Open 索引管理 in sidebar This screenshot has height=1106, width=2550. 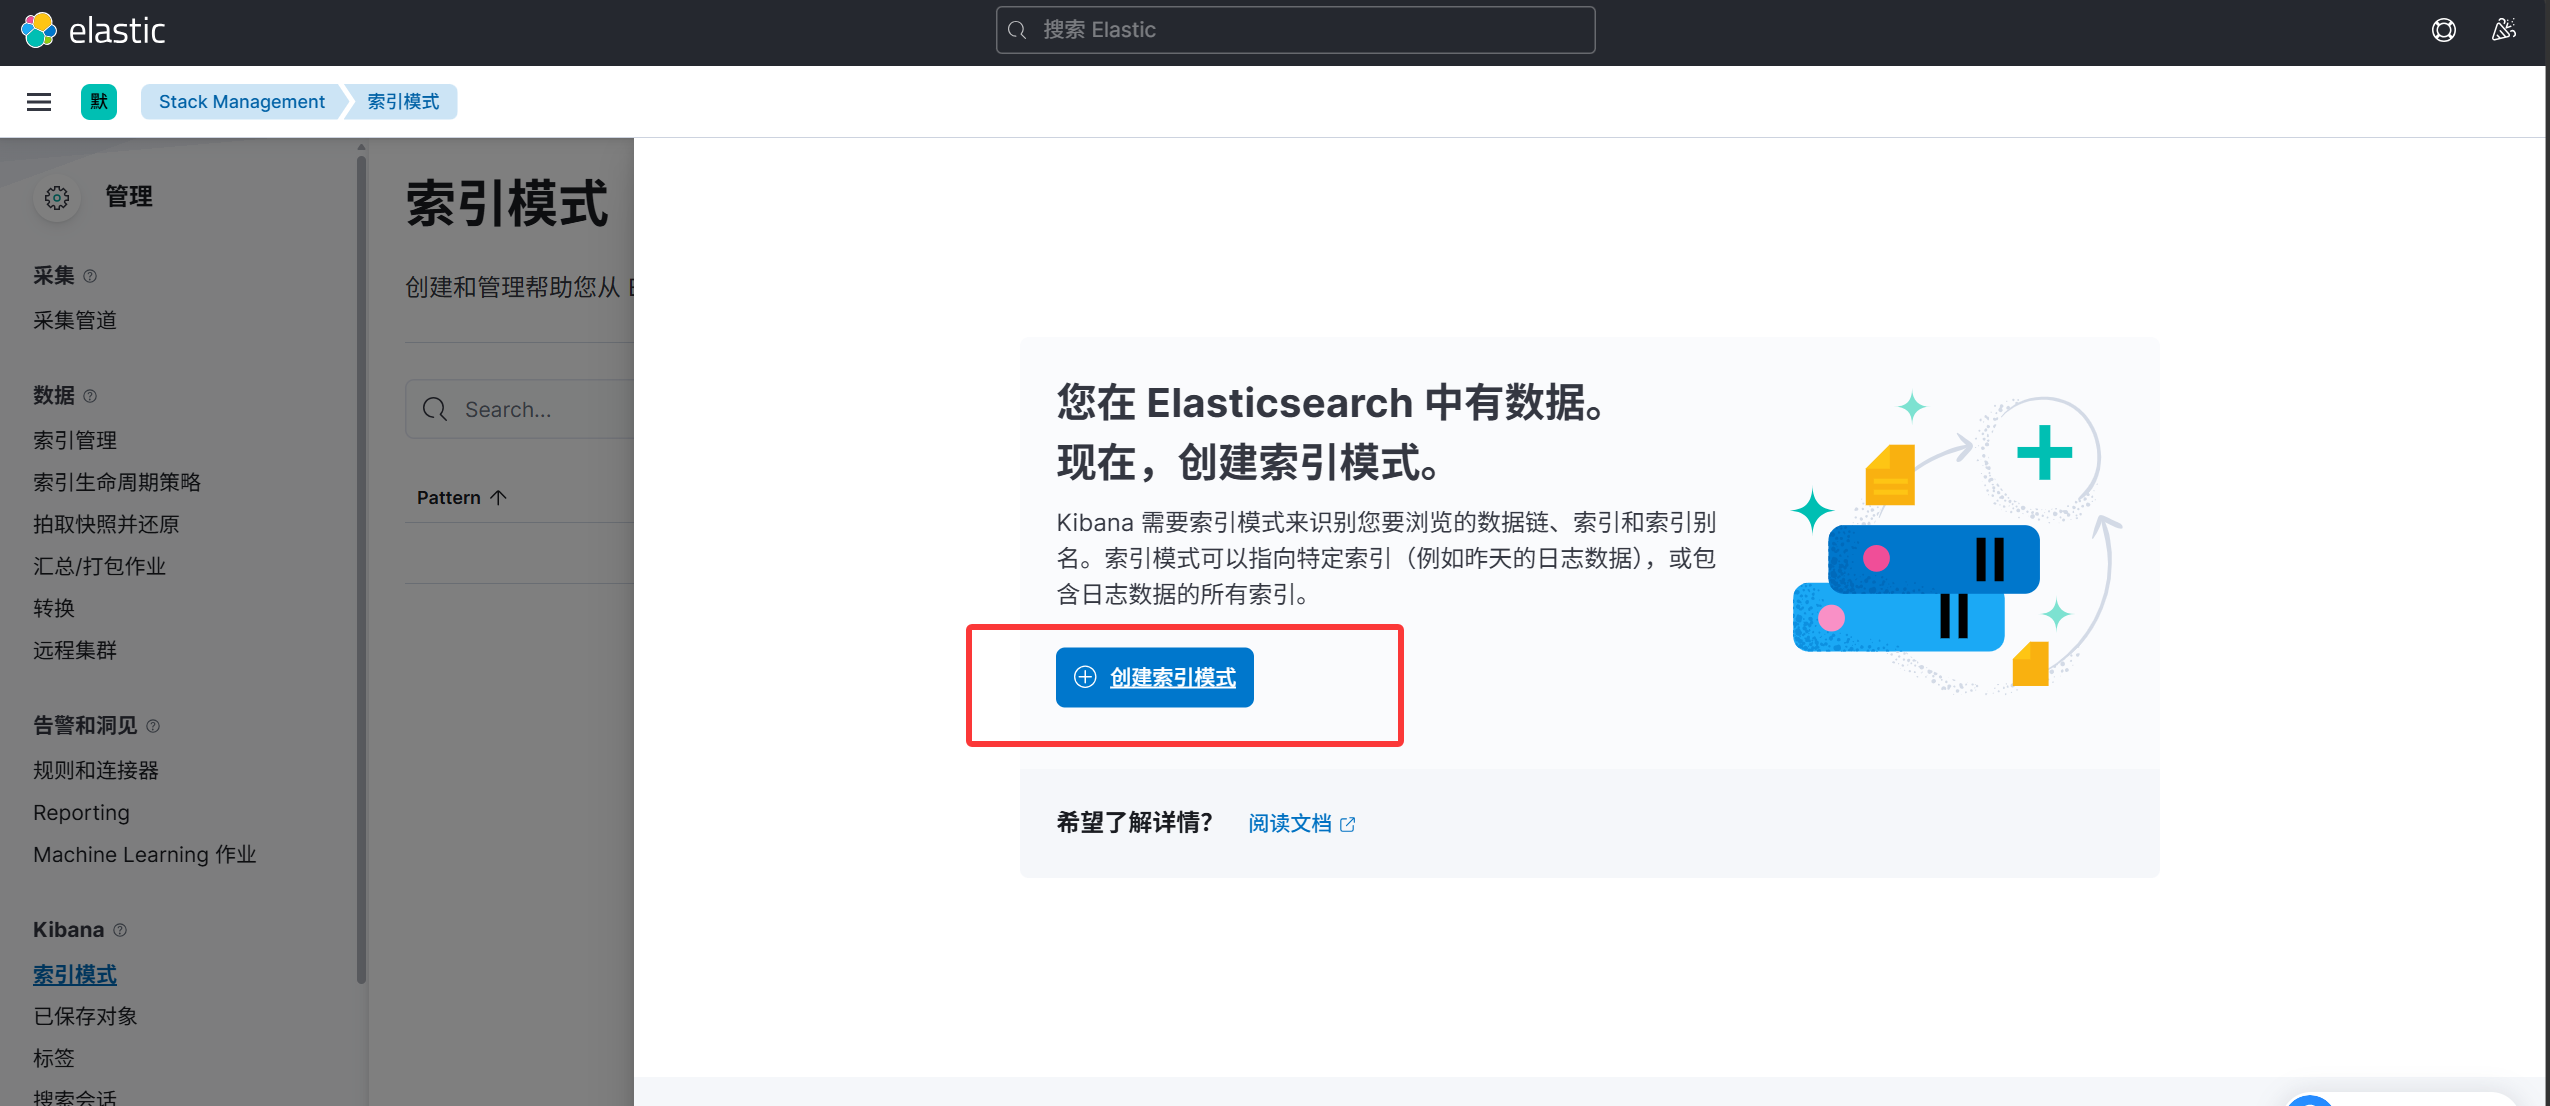(75, 441)
